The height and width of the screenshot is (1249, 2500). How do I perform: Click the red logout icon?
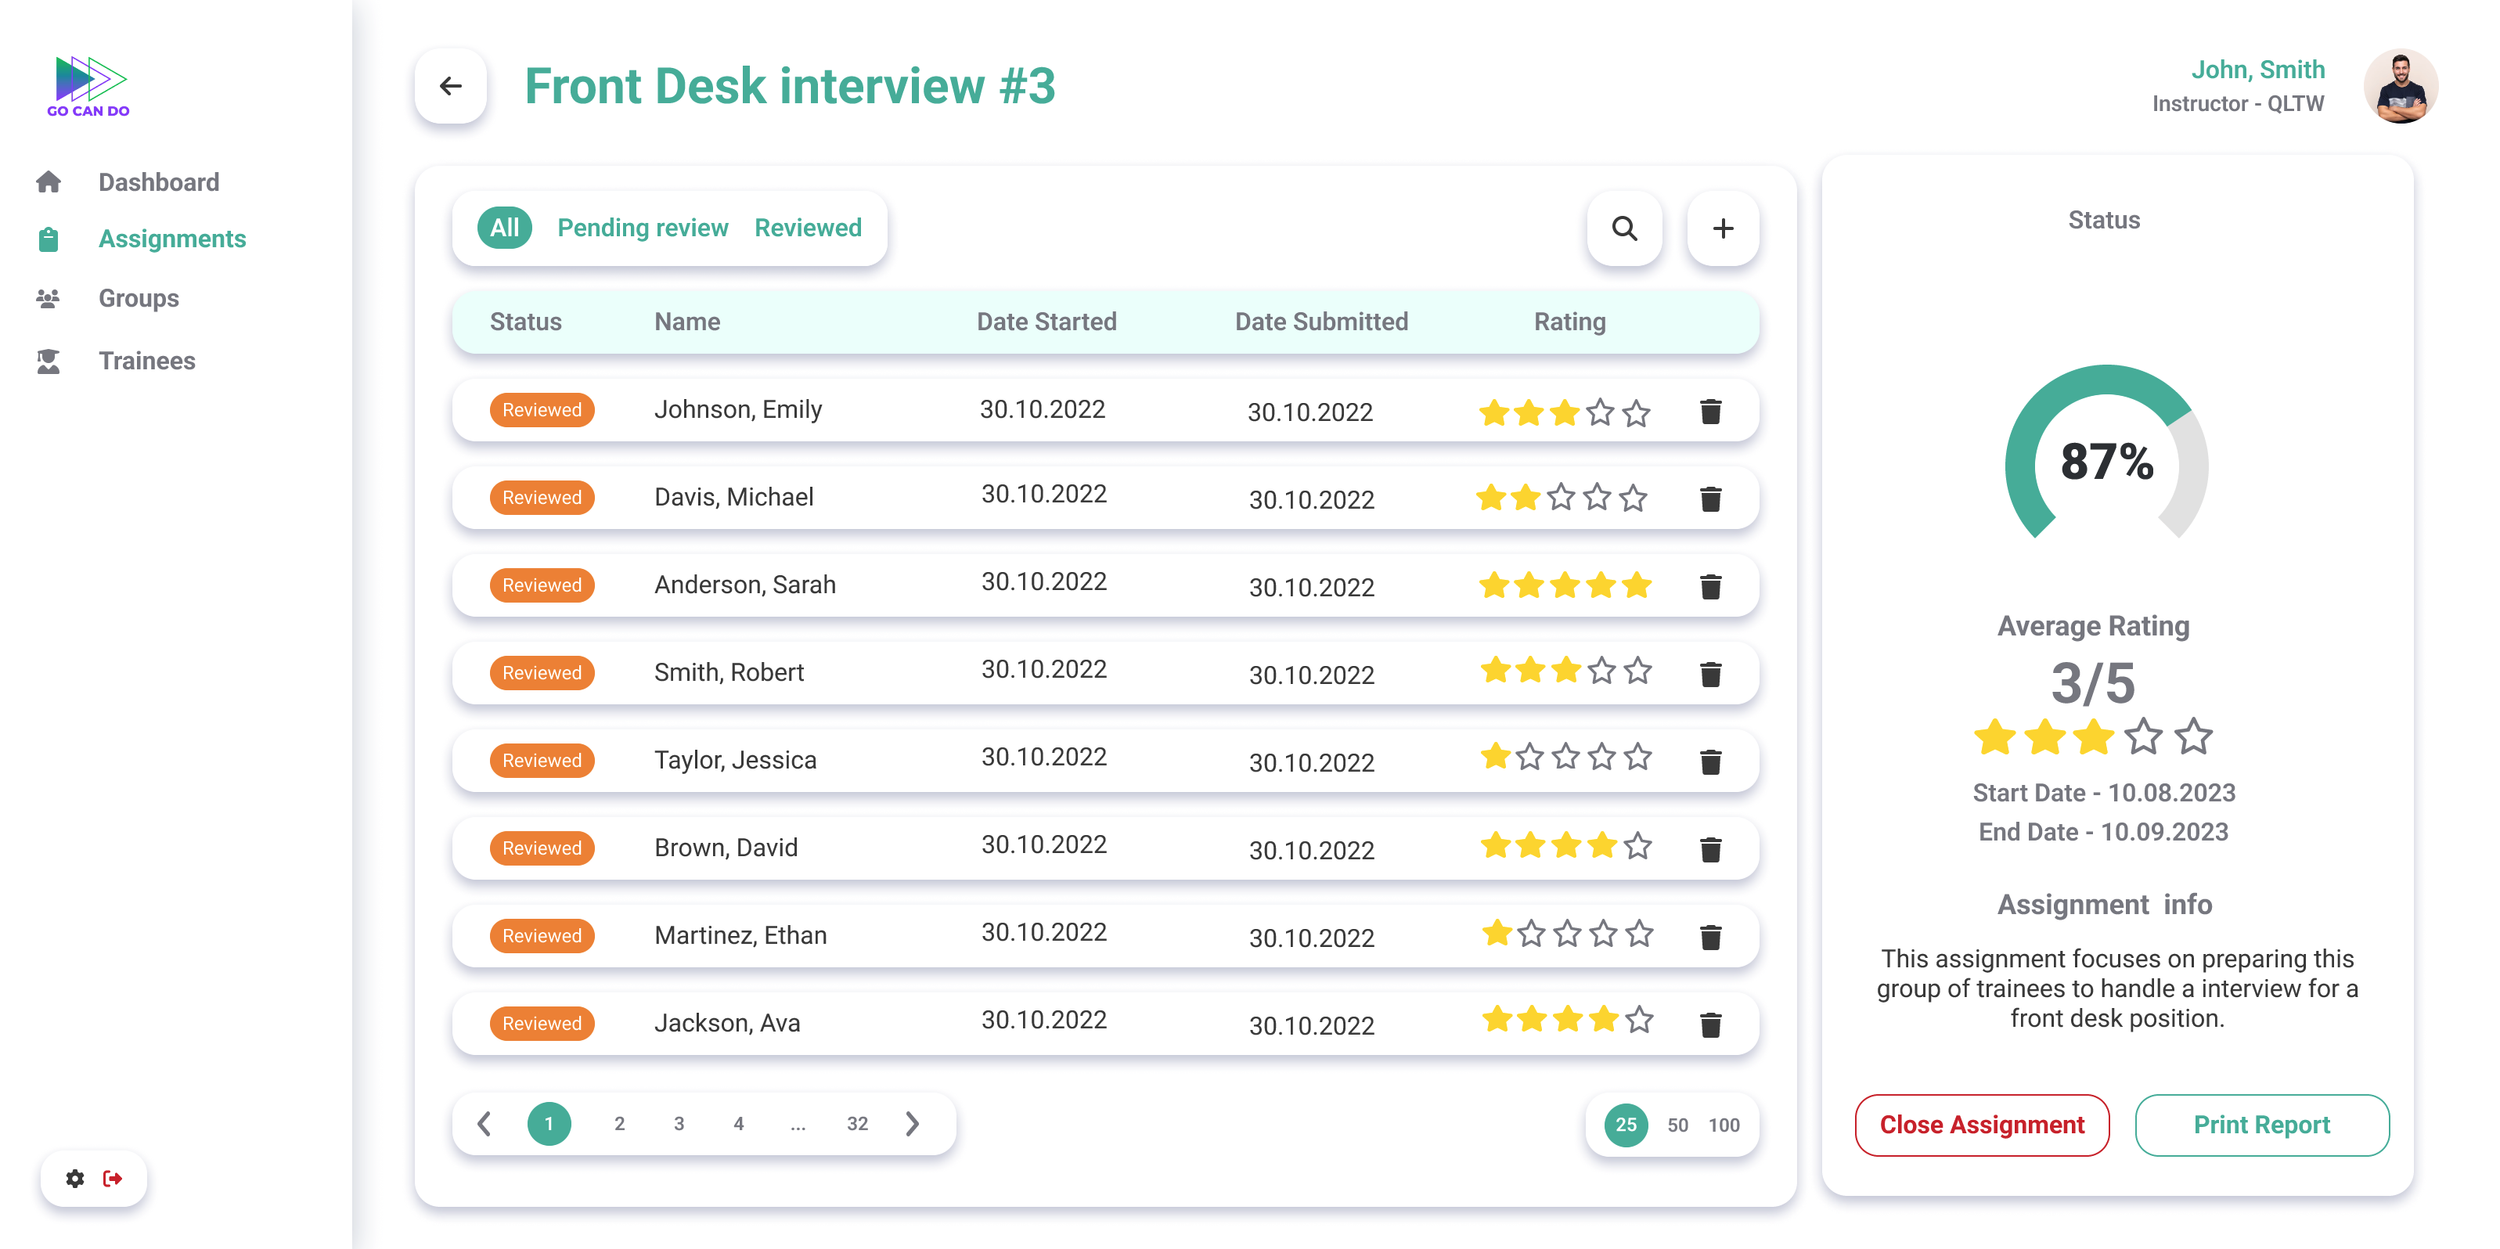point(113,1178)
